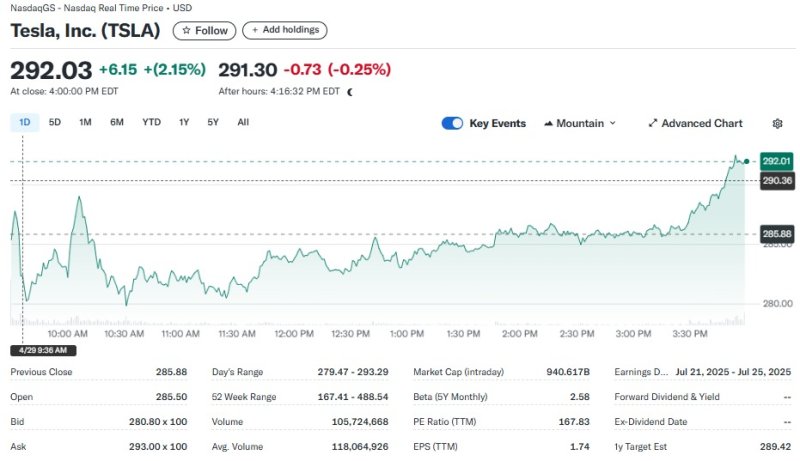Select the 5D time range tab

click(x=55, y=122)
